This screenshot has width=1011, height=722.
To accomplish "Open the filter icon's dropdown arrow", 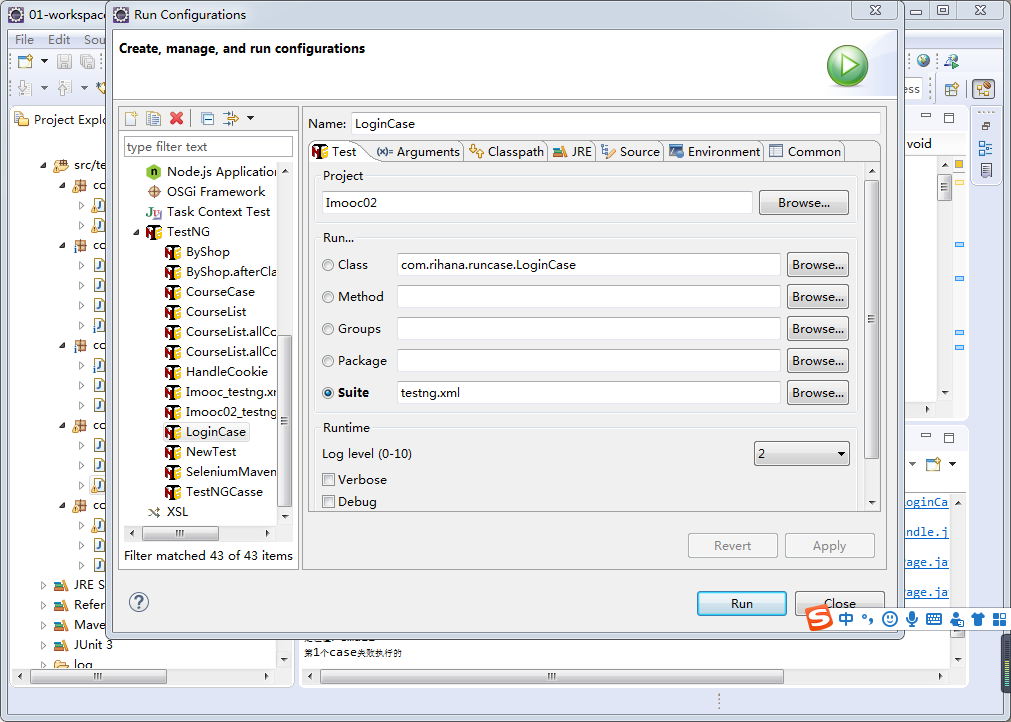I will (x=250, y=118).
